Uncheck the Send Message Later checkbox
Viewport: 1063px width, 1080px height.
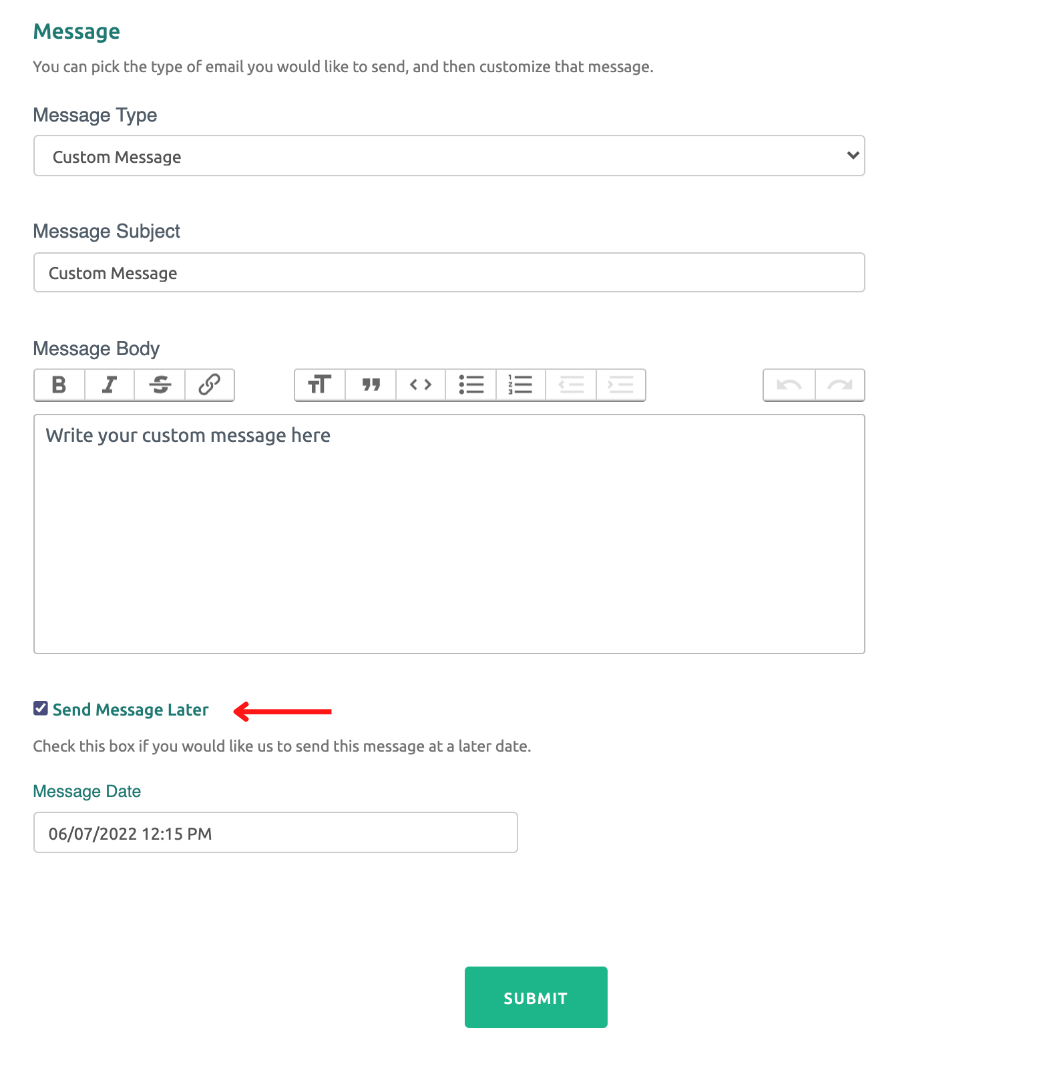41,708
